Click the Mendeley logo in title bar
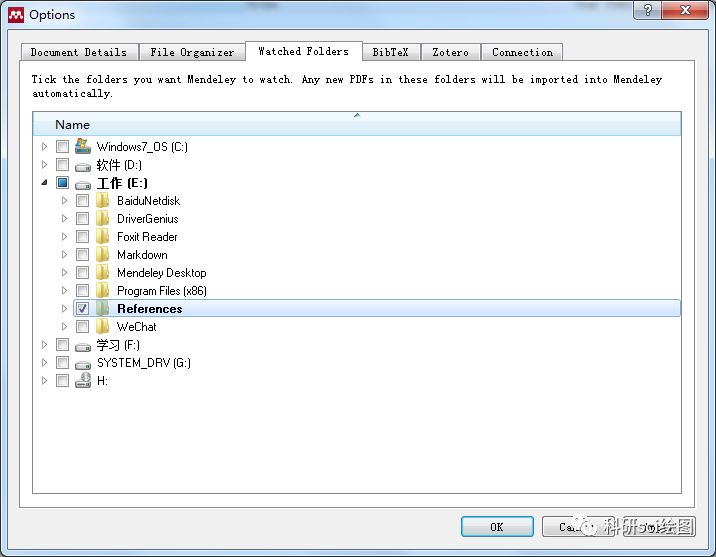Image resolution: width=716 pixels, height=557 pixels. click(x=16, y=15)
